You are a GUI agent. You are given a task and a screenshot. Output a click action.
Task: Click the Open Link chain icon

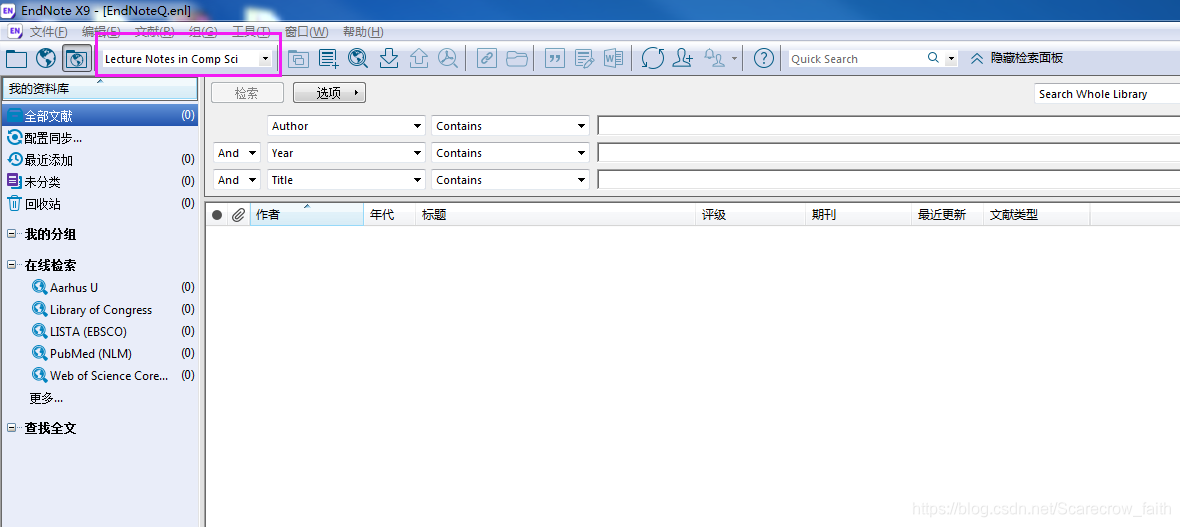tap(487, 59)
